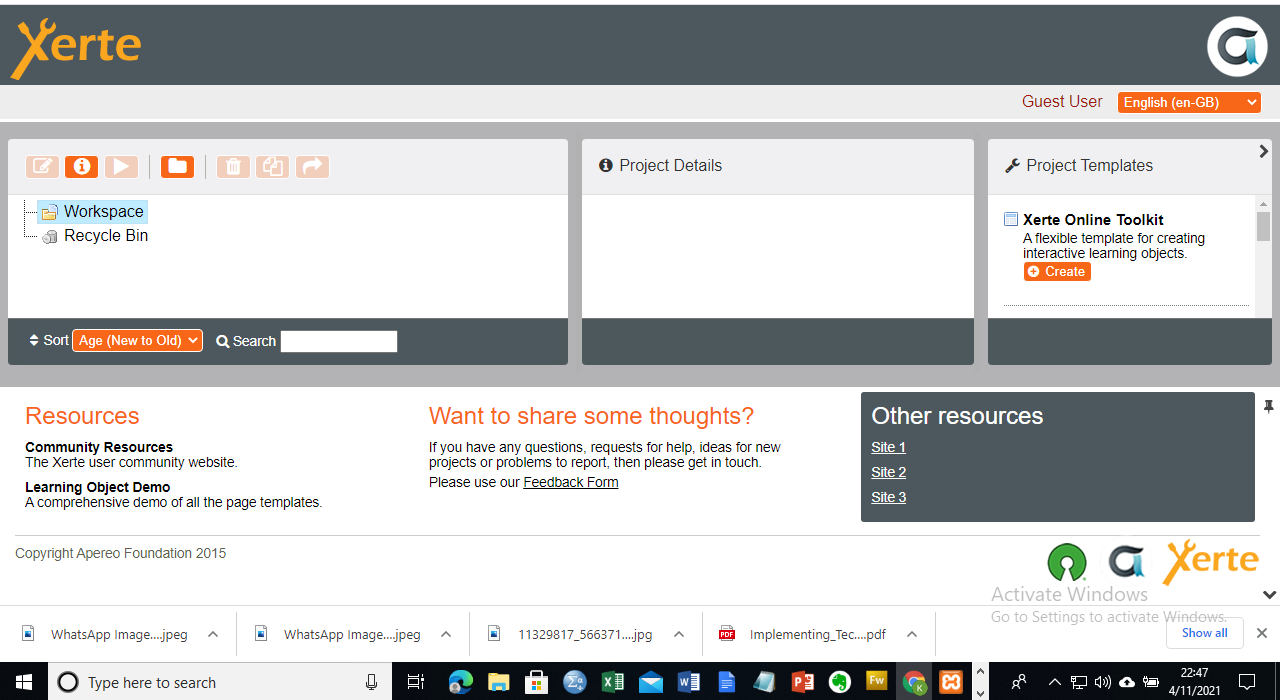Open Microsoft Store from taskbar

(x=537, y=682)
